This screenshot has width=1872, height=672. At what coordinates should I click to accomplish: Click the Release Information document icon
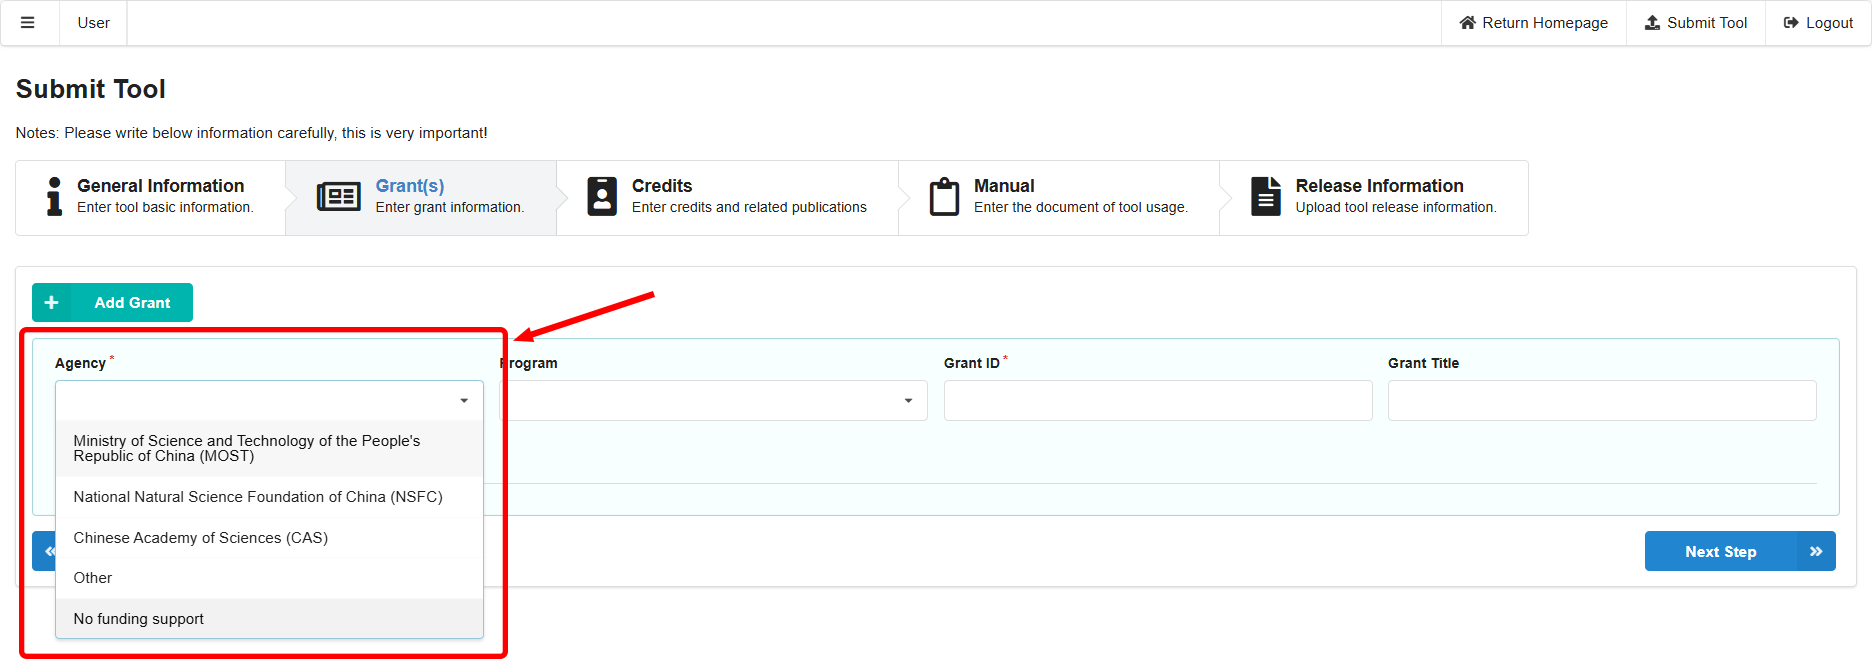1266,196
